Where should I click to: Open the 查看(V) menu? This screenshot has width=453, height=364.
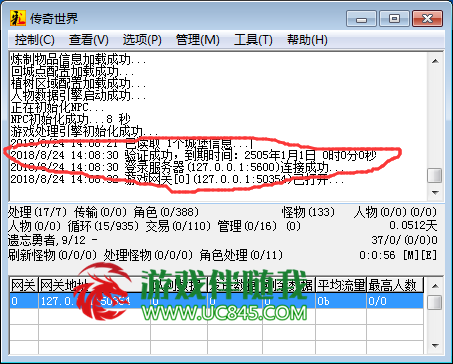coord(89,40)
